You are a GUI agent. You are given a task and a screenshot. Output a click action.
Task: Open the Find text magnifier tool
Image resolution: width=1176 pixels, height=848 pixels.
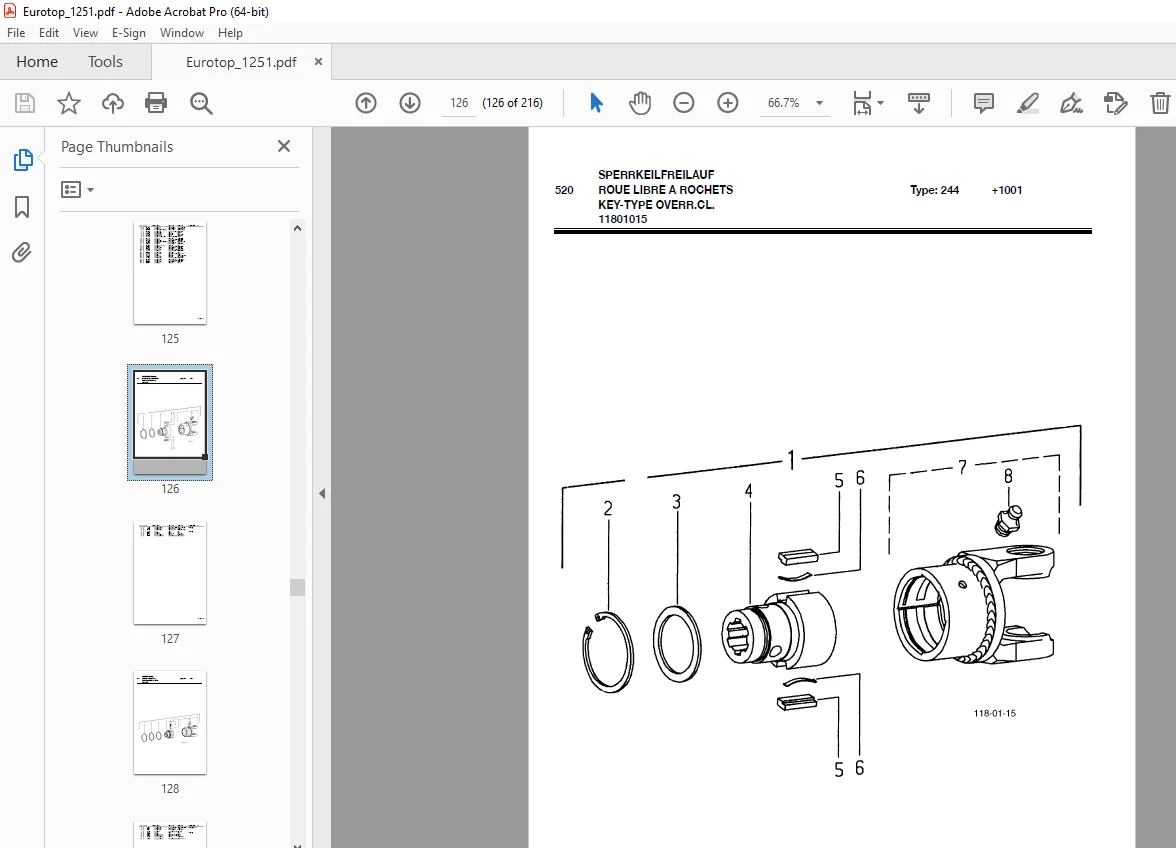coord(201,103)
